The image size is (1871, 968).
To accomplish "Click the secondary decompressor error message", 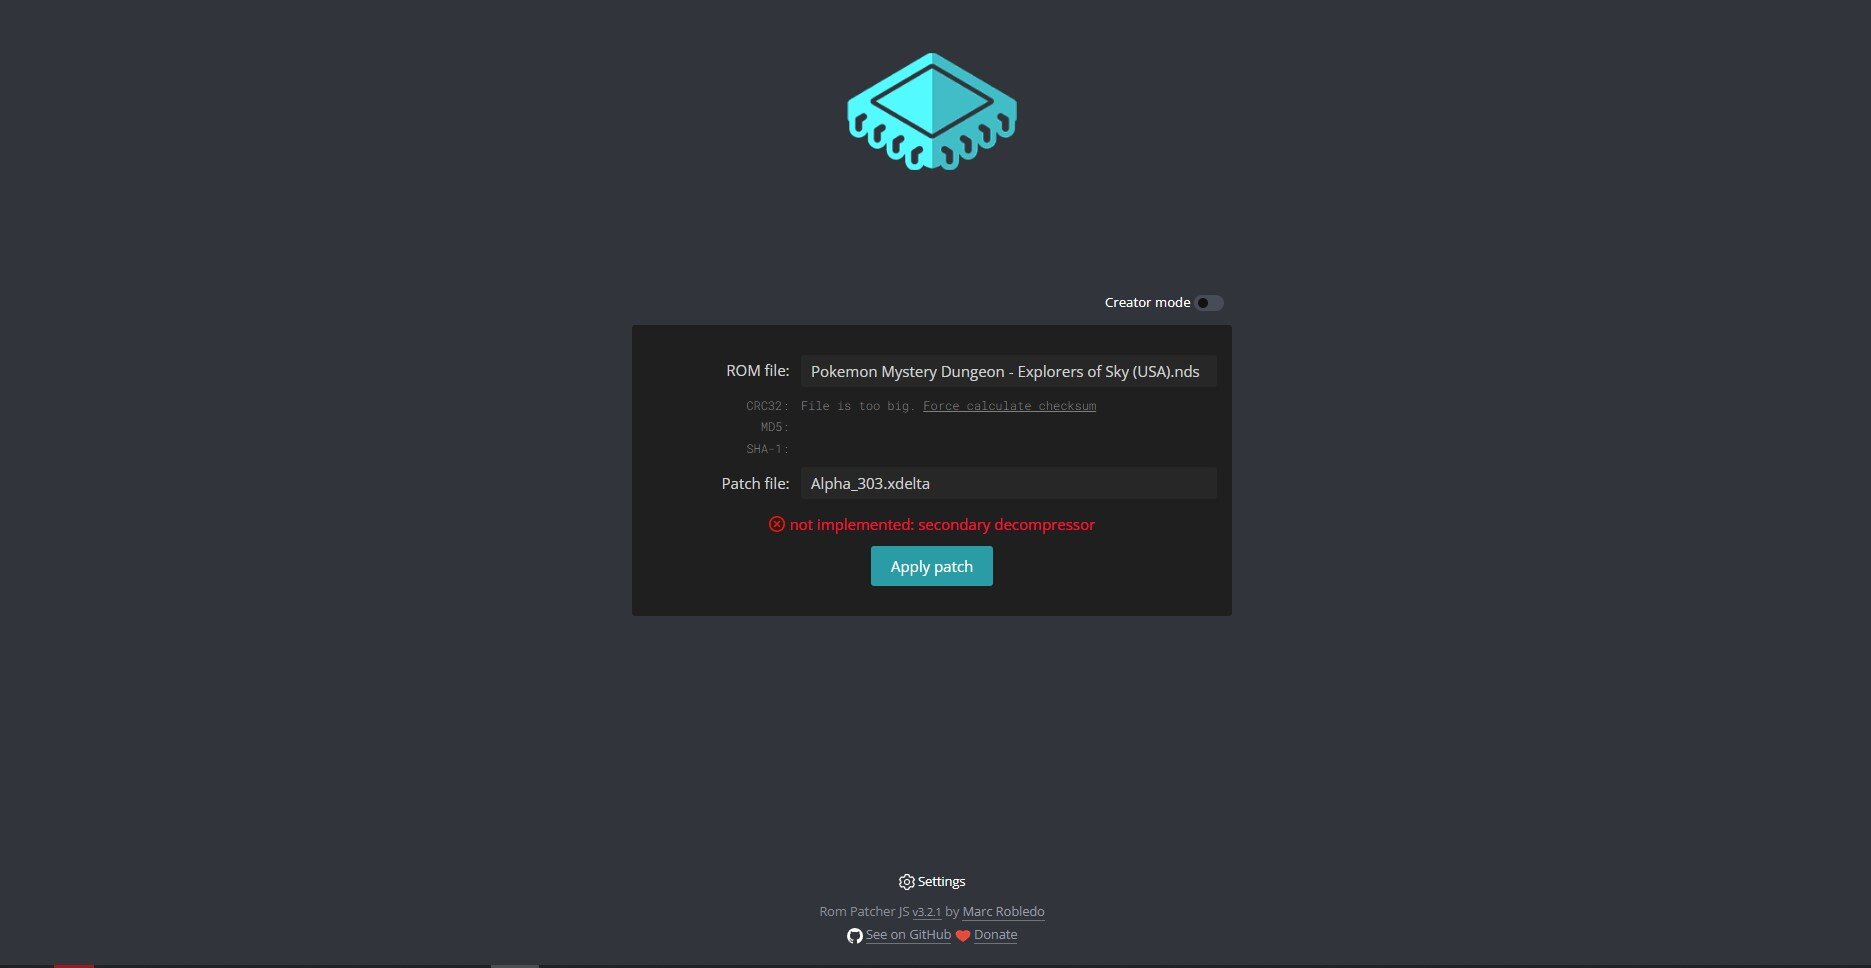I will 942,524.
